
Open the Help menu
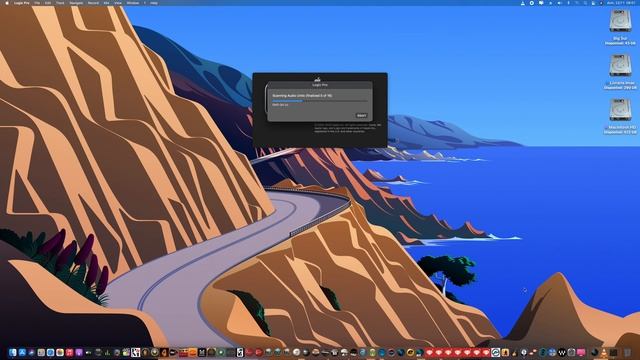(154, 3)
